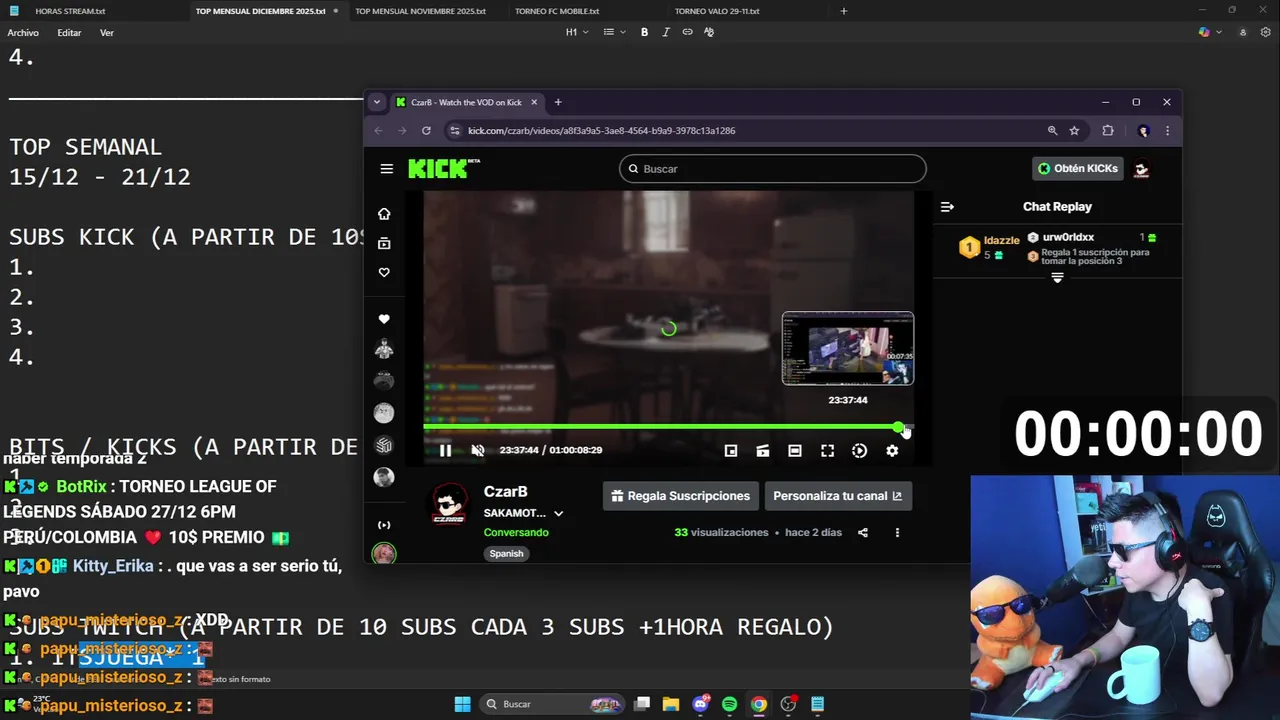Open Editar menu in Notepad
Image resolution: width=1280 pixels, height=720 pixels.
69,32
